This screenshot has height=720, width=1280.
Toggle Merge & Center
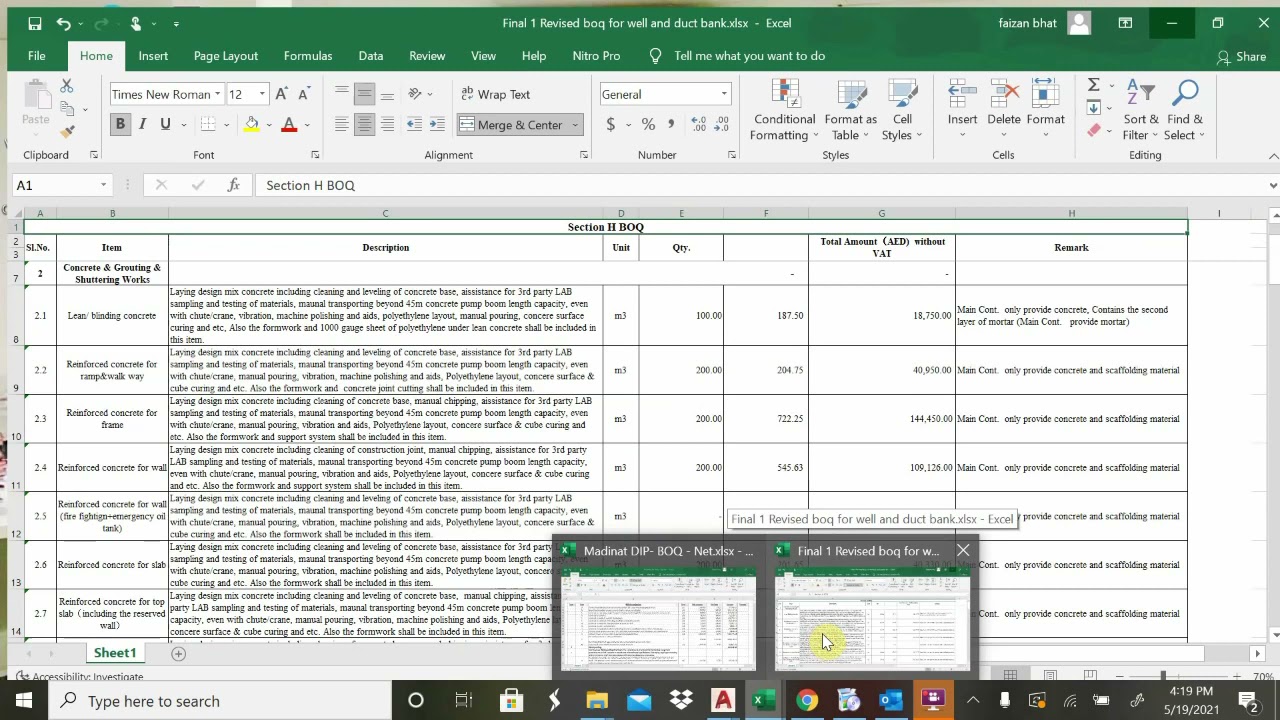pos(512,125)
